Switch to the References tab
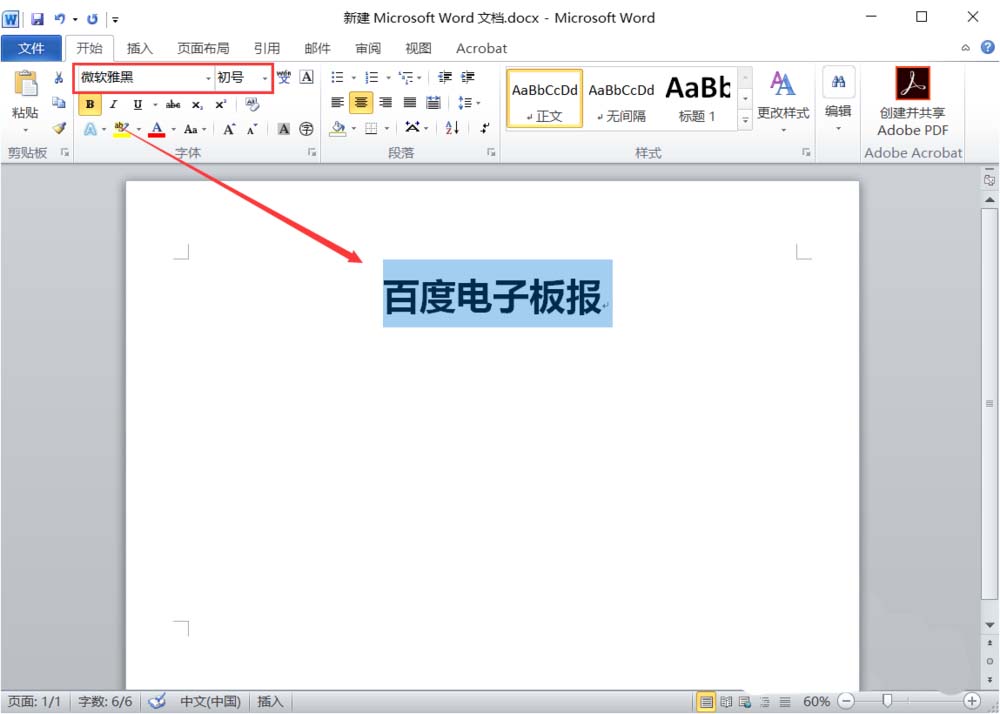Image resolution: width=1000 pixels, height=714 pixels. tap(267, 48)
